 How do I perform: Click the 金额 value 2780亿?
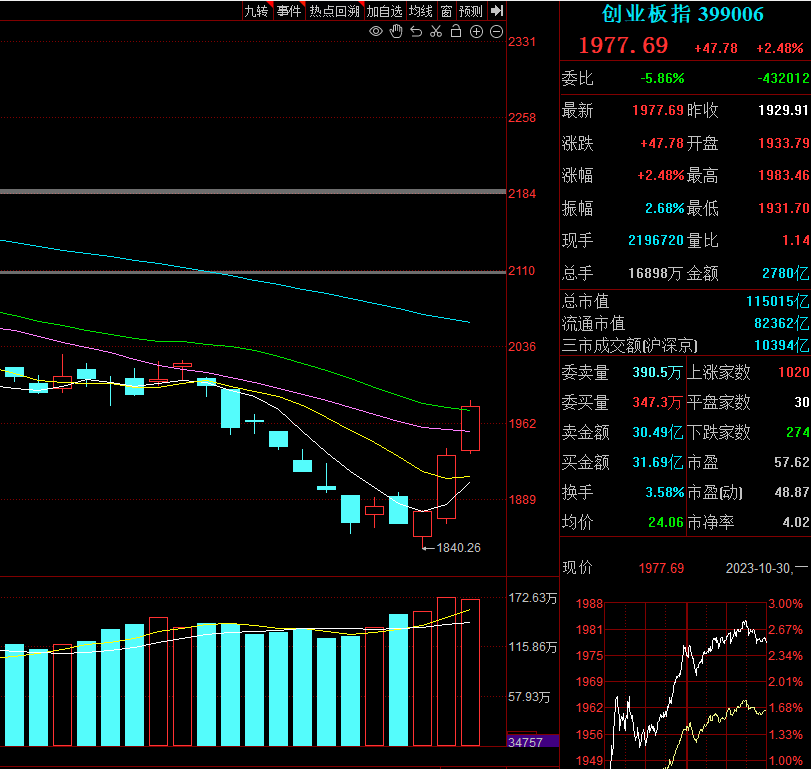click(786, 274)
